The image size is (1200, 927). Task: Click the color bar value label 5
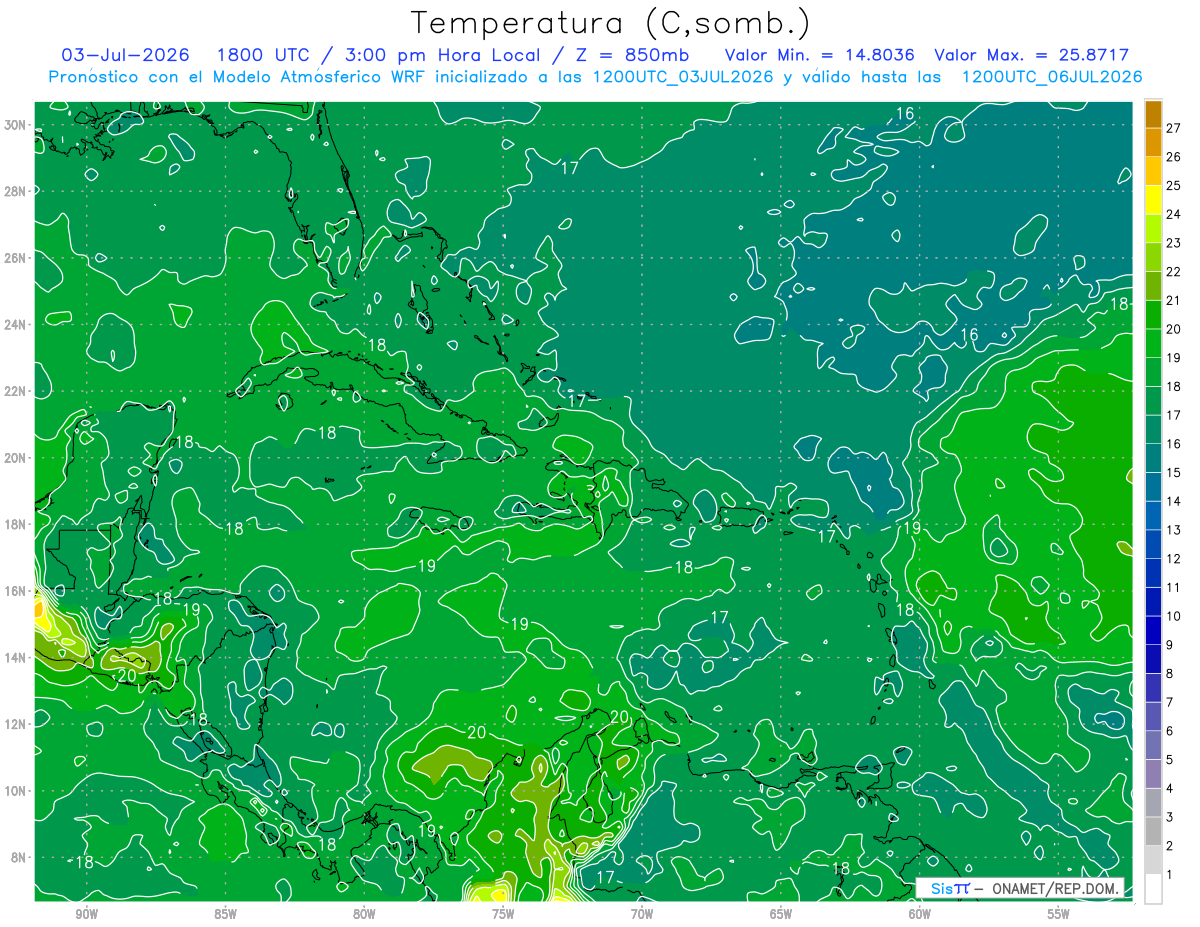1170,760
